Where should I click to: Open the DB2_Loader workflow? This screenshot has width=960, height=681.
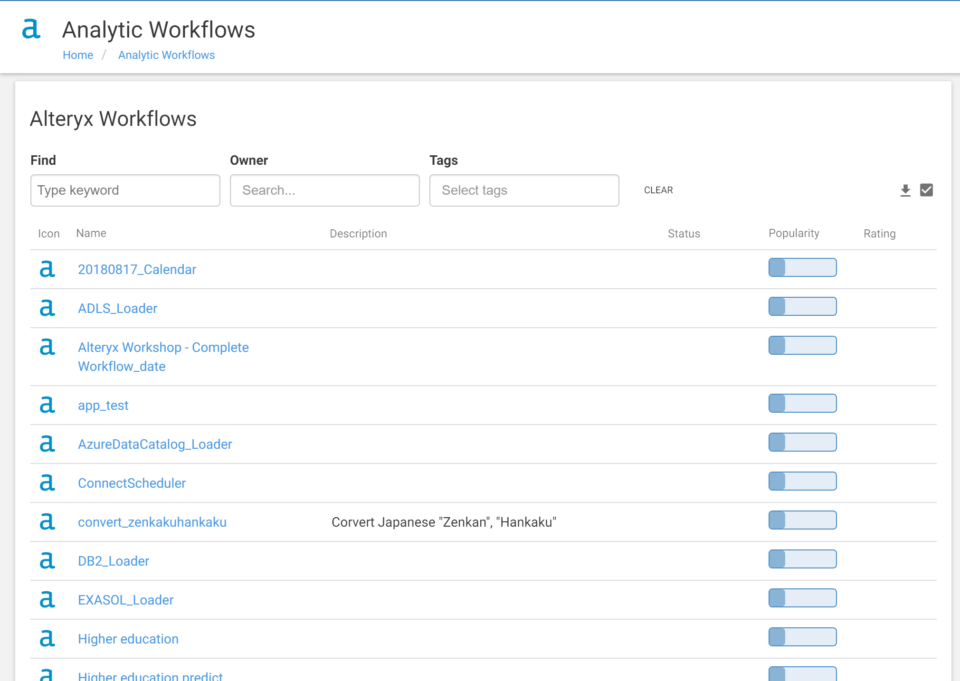[113, 561]
